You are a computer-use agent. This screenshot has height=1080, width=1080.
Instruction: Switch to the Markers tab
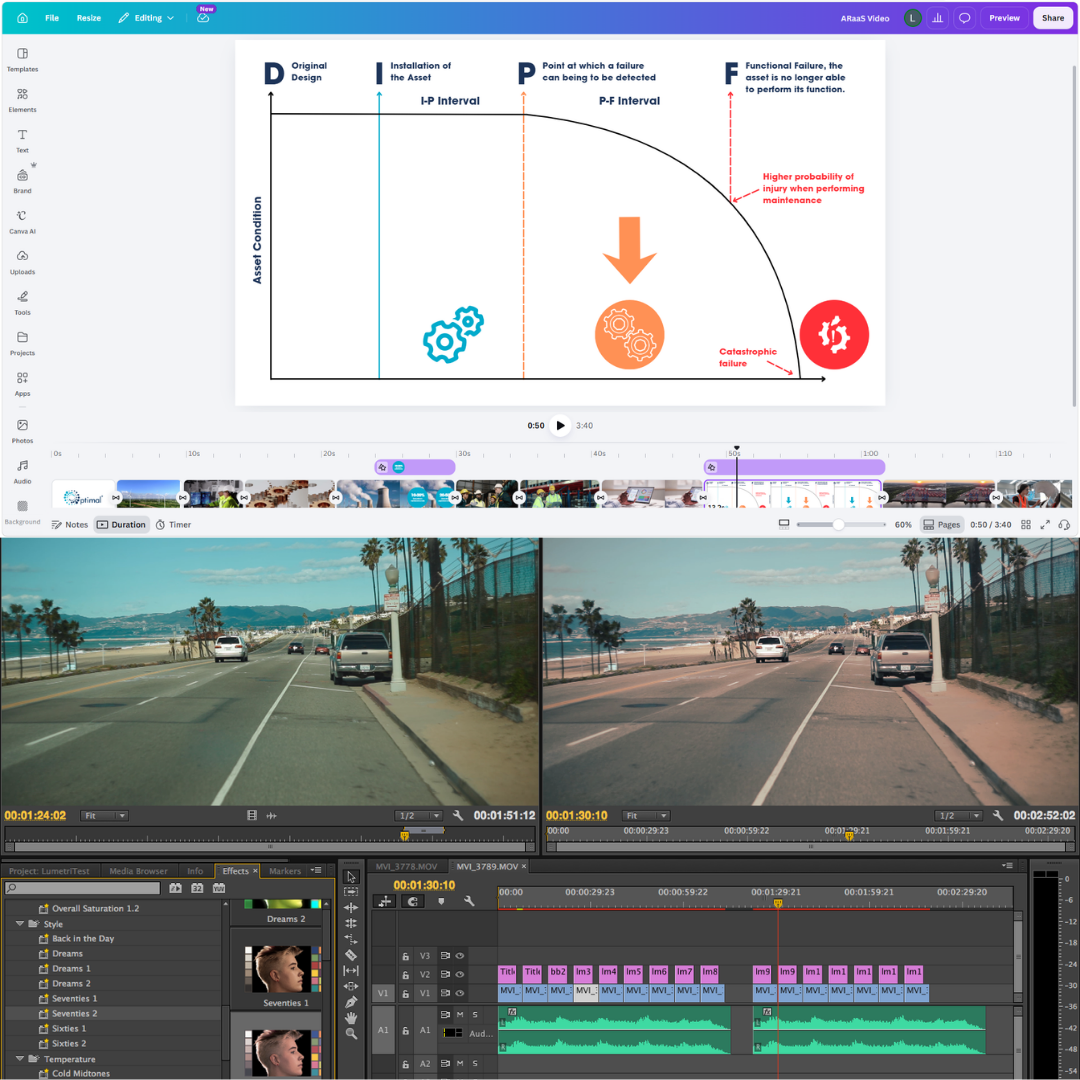[x=284, y=871]
